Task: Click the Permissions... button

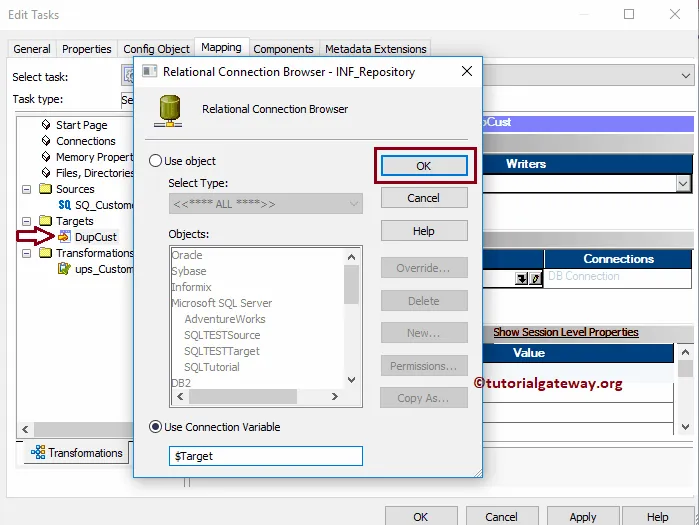Action: click(424, 366)
